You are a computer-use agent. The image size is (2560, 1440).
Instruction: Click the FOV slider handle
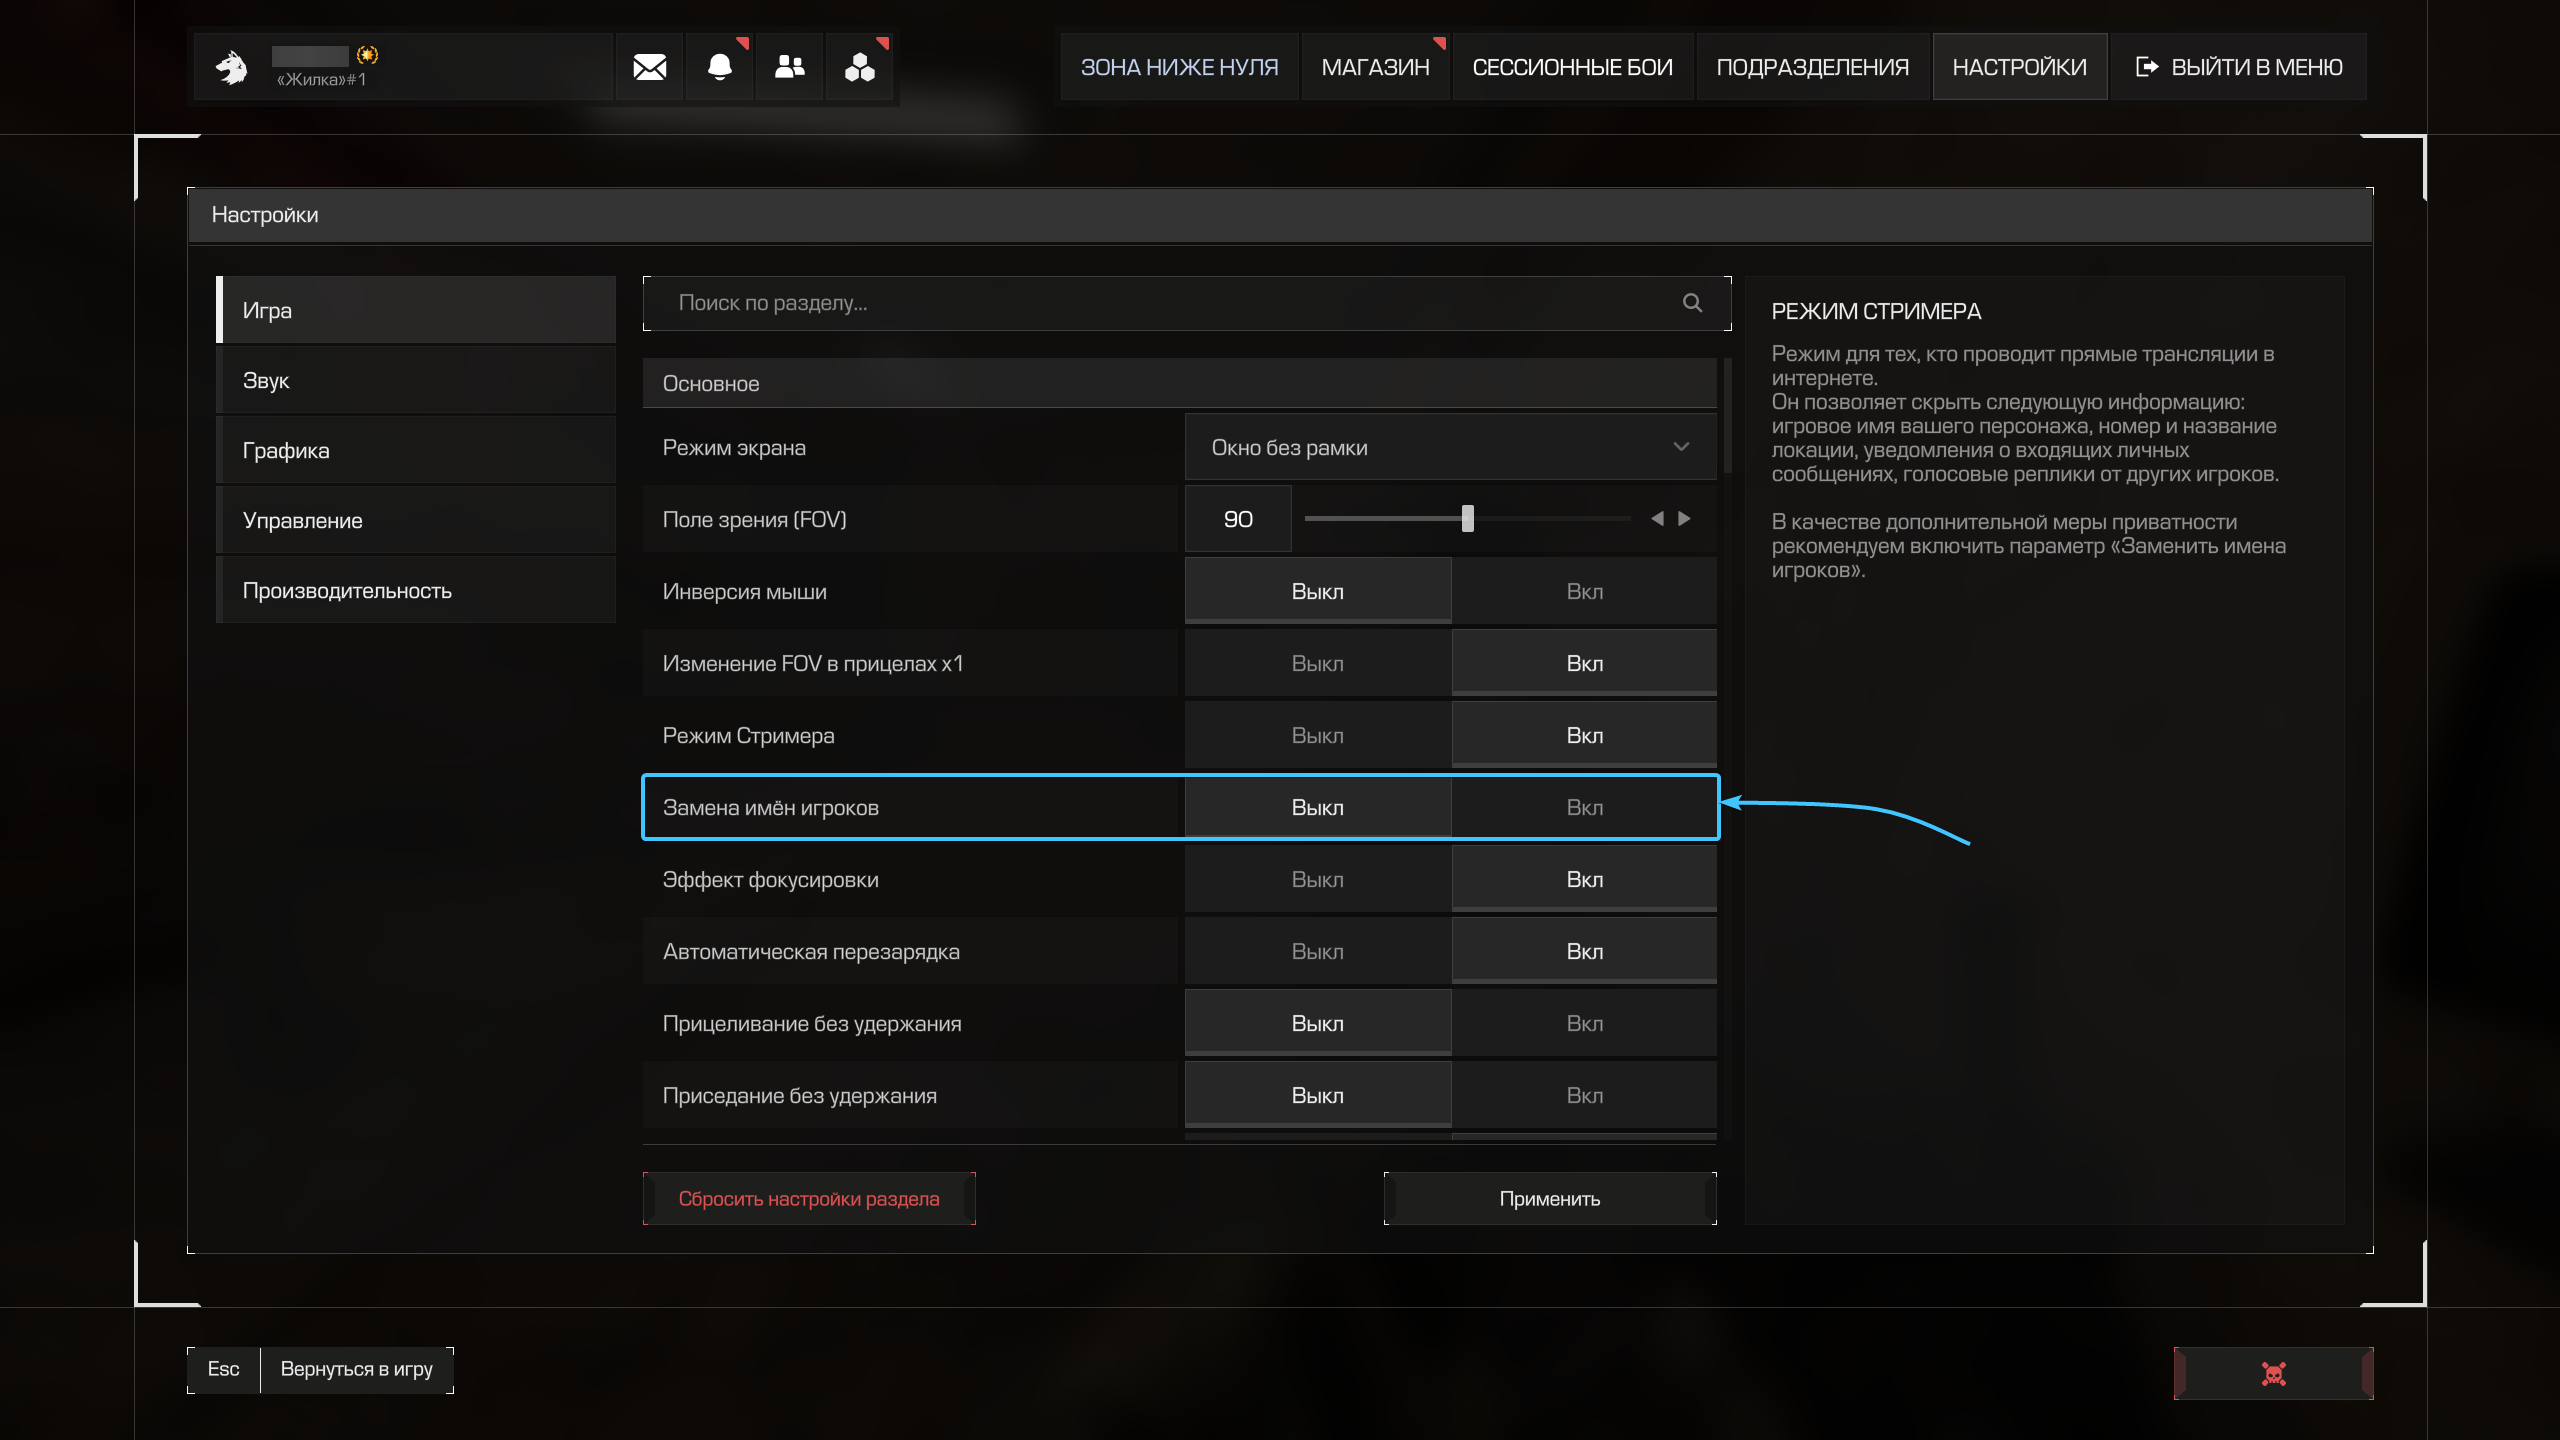click(1468, 519)
